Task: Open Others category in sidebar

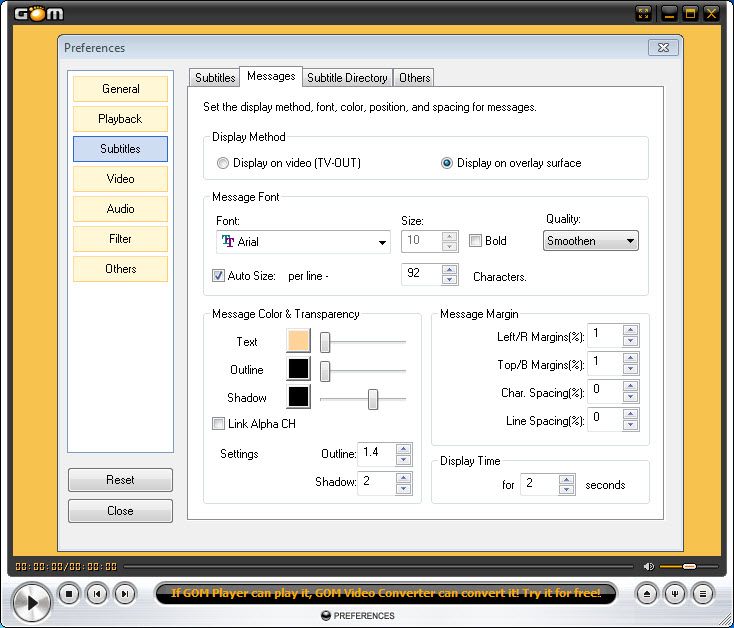Action: pos(120,269)
